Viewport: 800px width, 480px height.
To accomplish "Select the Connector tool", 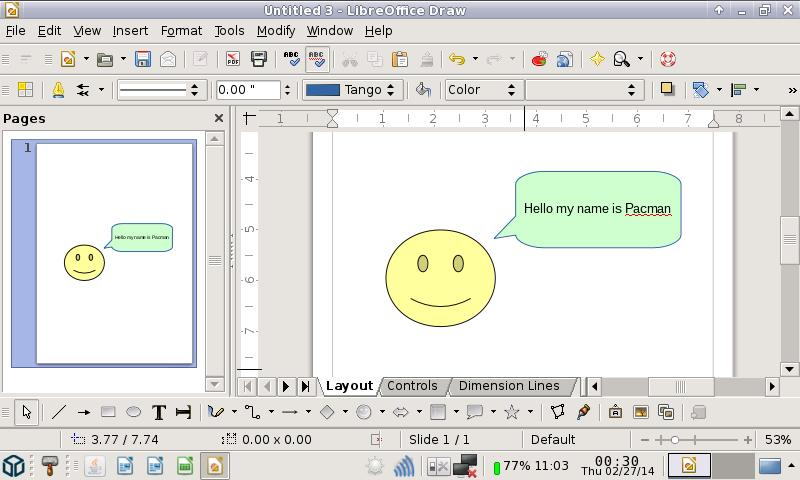I will (x=253, y=412).
